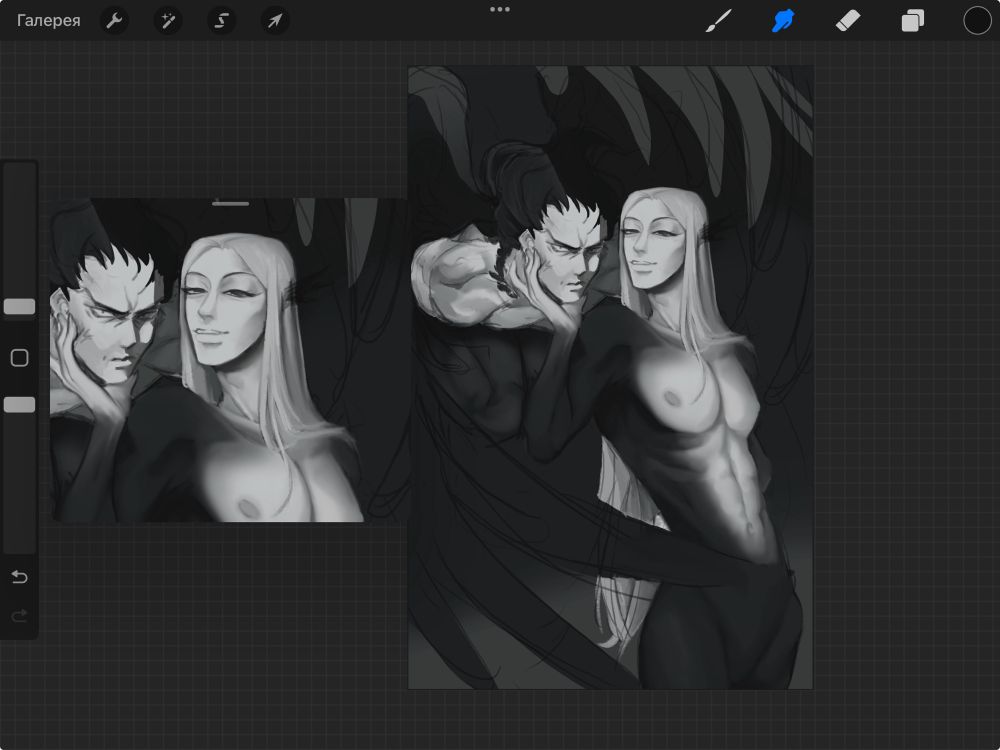This screenshot has height=750, width=1000.
Task: Click the main artwork canvas
Action: 610,378
